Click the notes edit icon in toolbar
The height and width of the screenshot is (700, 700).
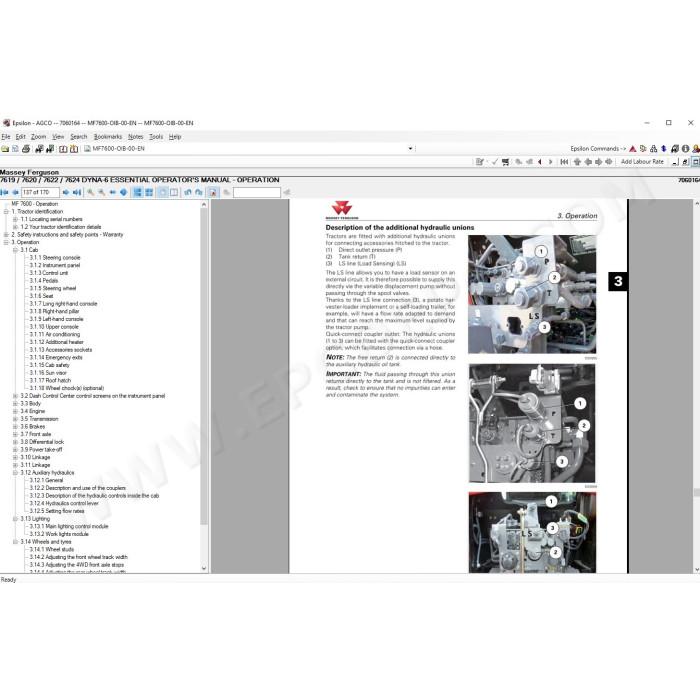[x=480, y=162]
